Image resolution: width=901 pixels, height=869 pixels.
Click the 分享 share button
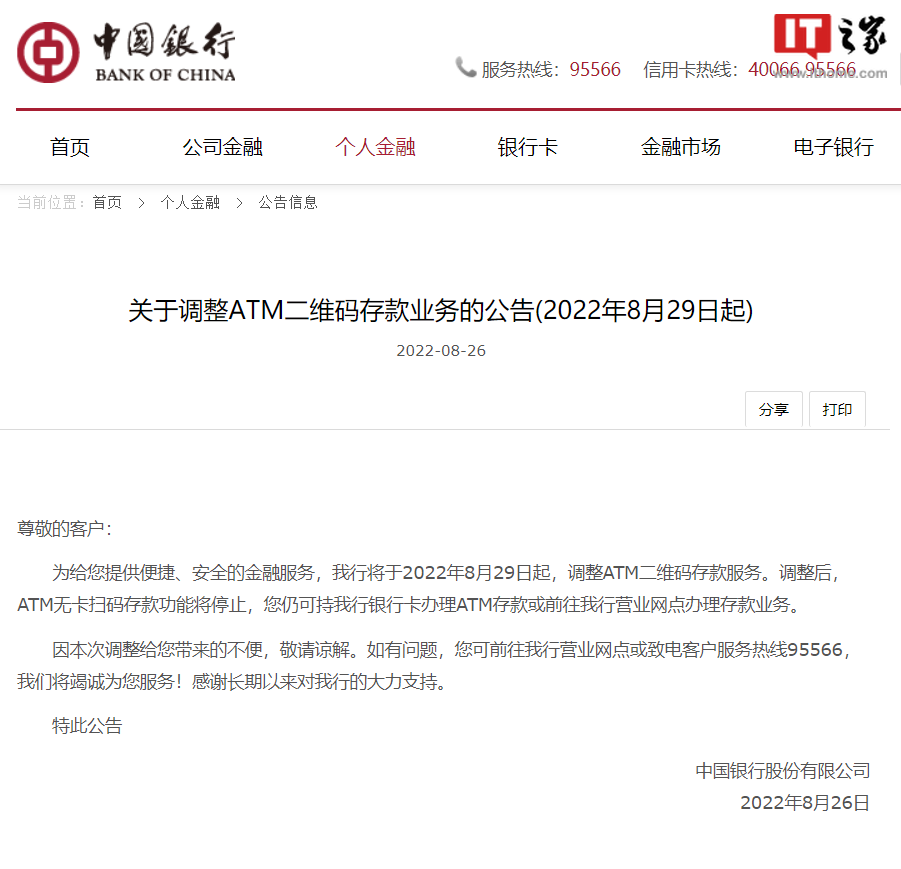pyautogui.click(x=773, y=409)
